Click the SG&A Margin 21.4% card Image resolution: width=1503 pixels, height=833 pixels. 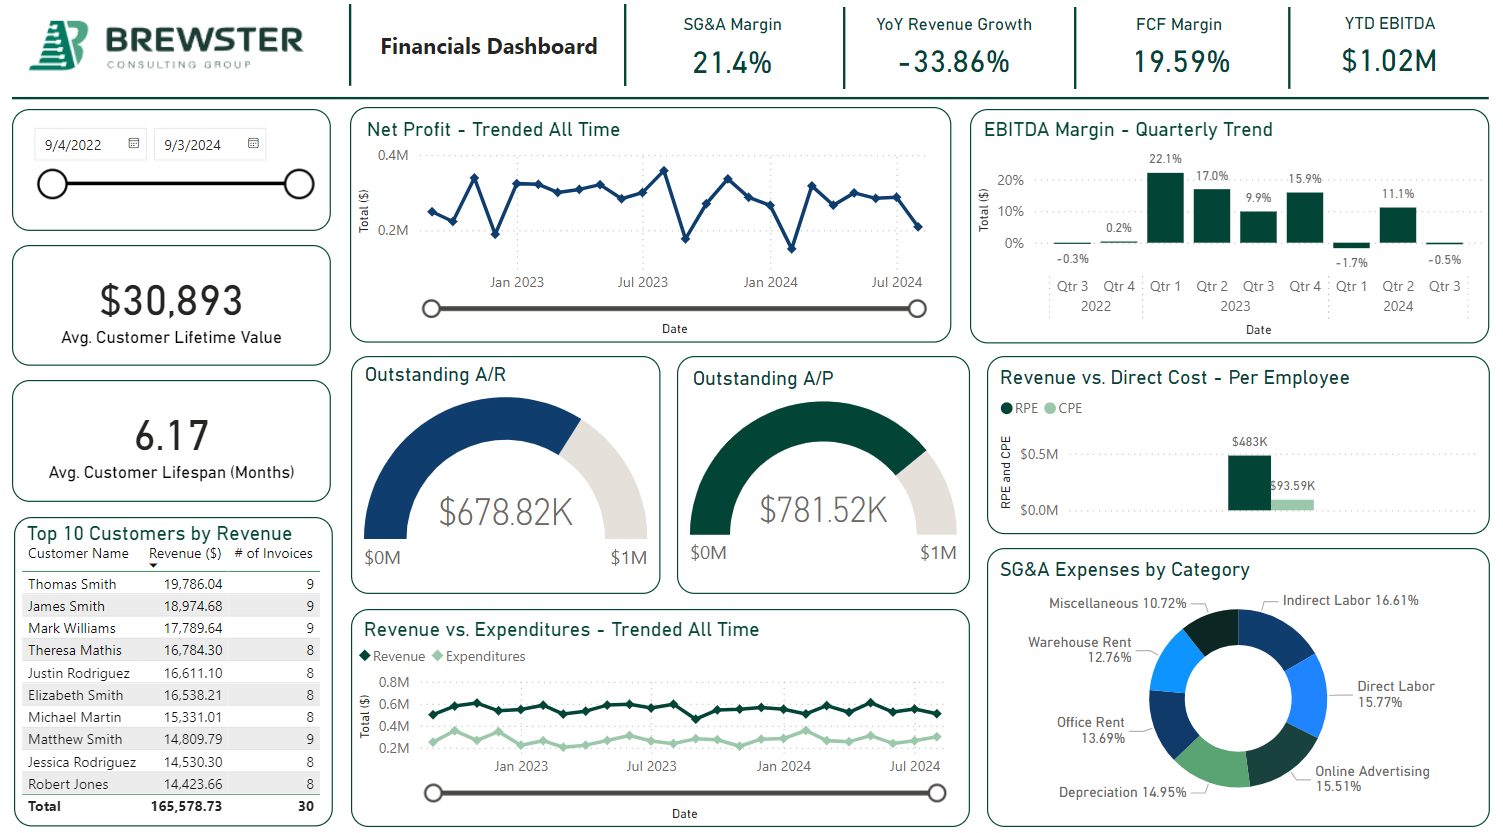[732, 46]
